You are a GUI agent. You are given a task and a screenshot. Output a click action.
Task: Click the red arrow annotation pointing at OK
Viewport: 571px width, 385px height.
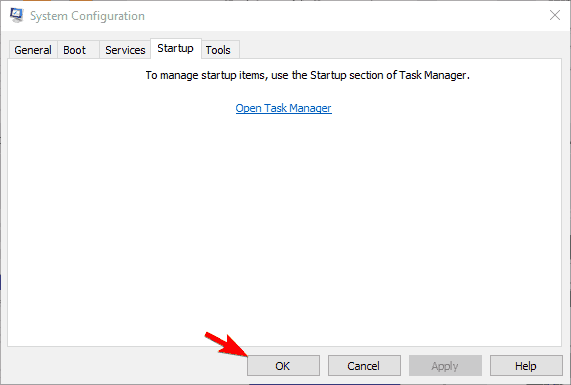[226, 344]
